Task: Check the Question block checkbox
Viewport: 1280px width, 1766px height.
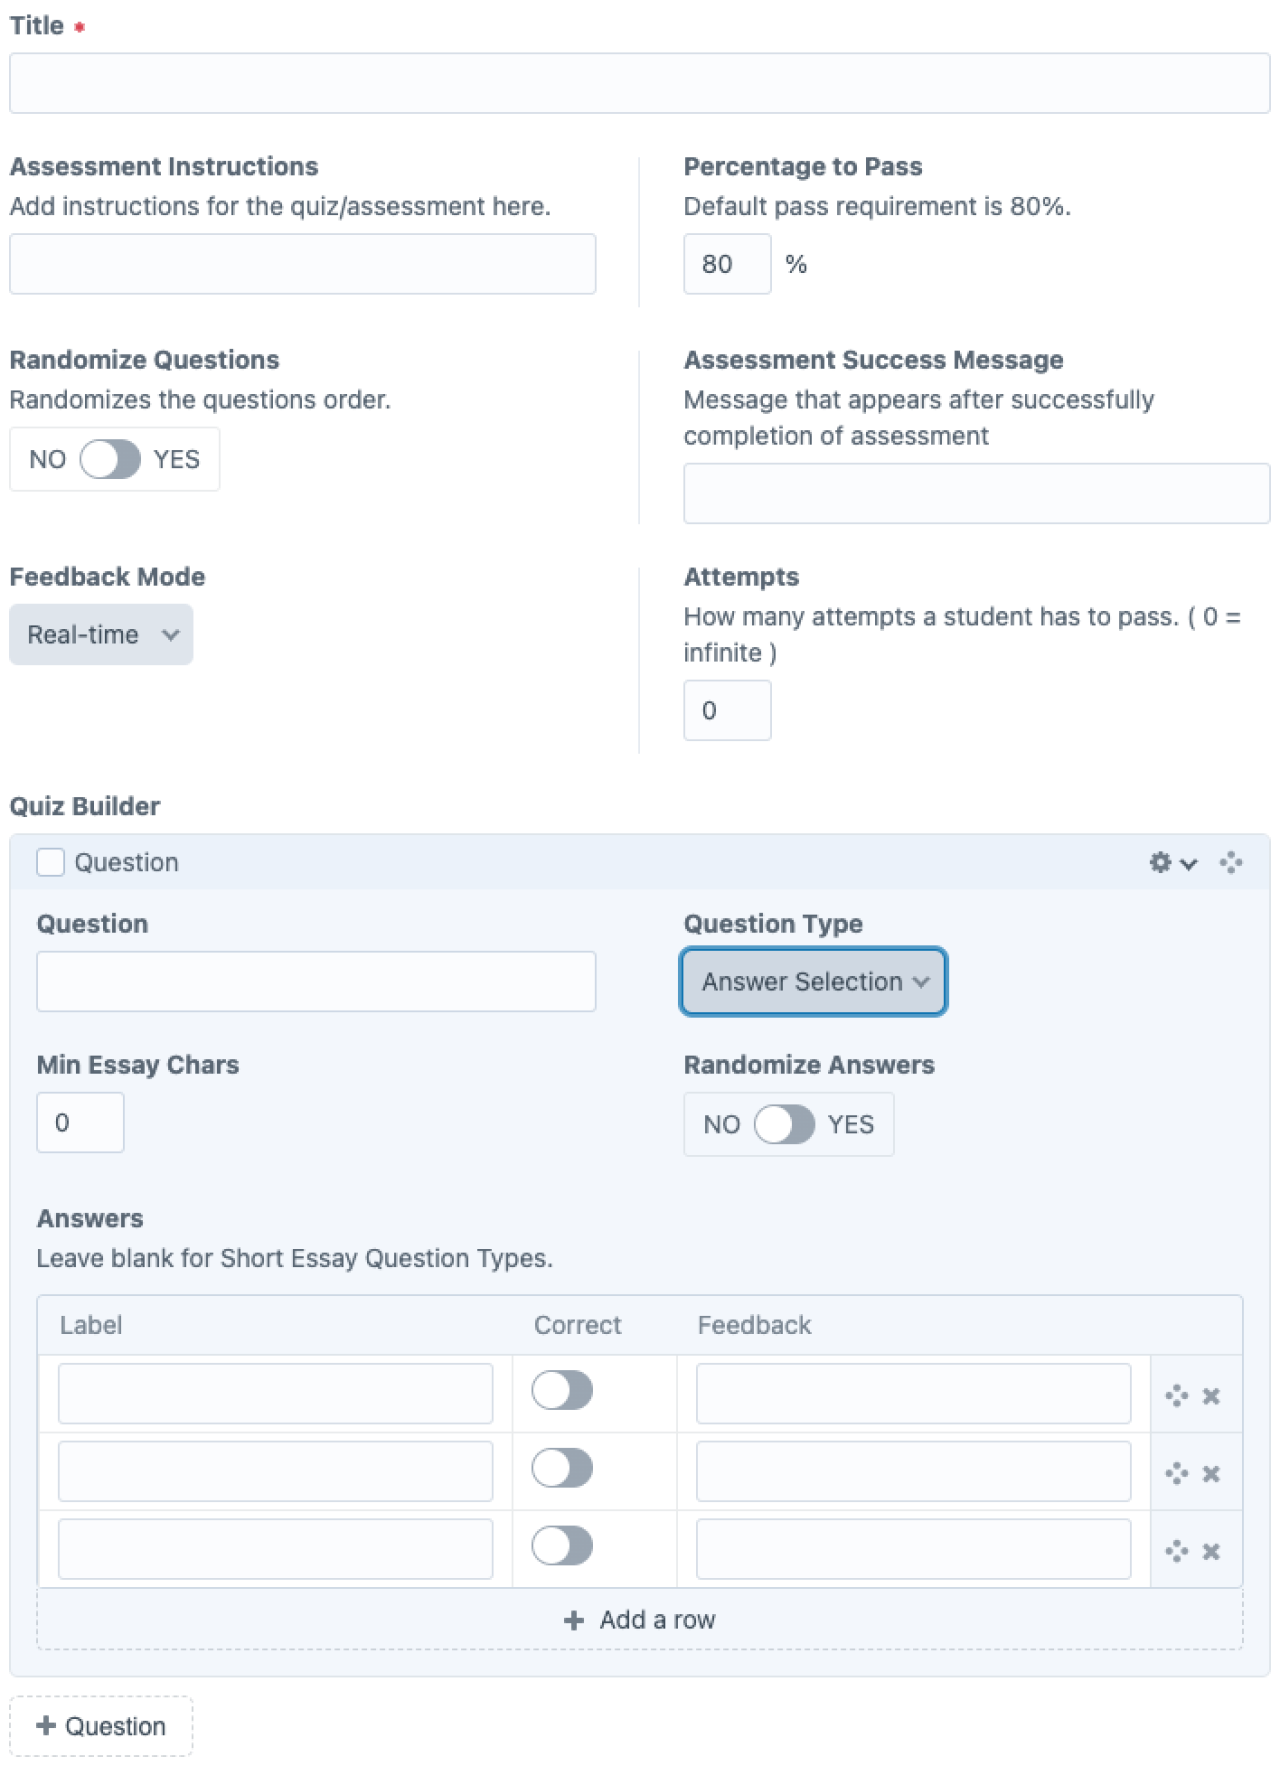Action: (49, 861)
